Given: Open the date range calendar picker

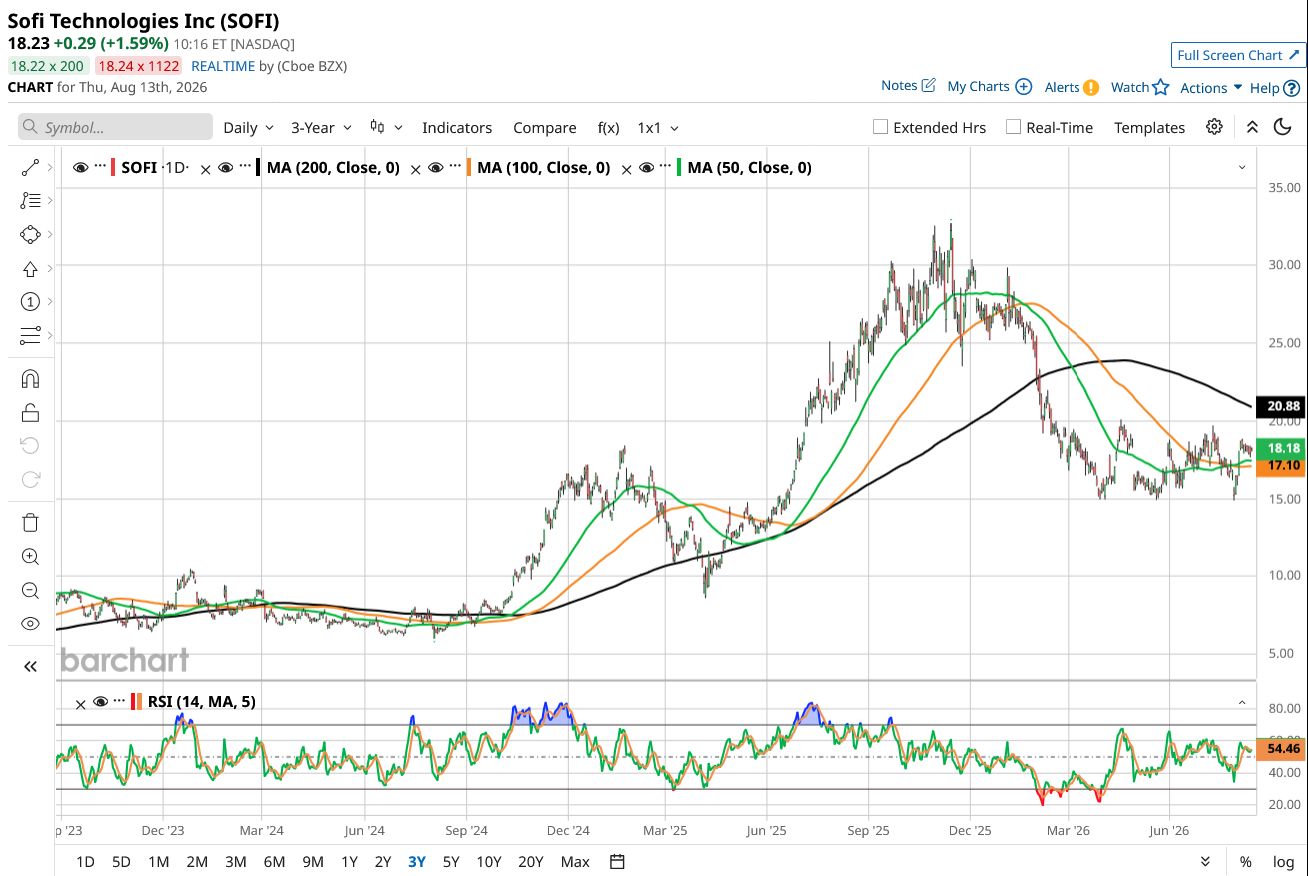Looking at the screenshot, I should (x=617, y=862).
